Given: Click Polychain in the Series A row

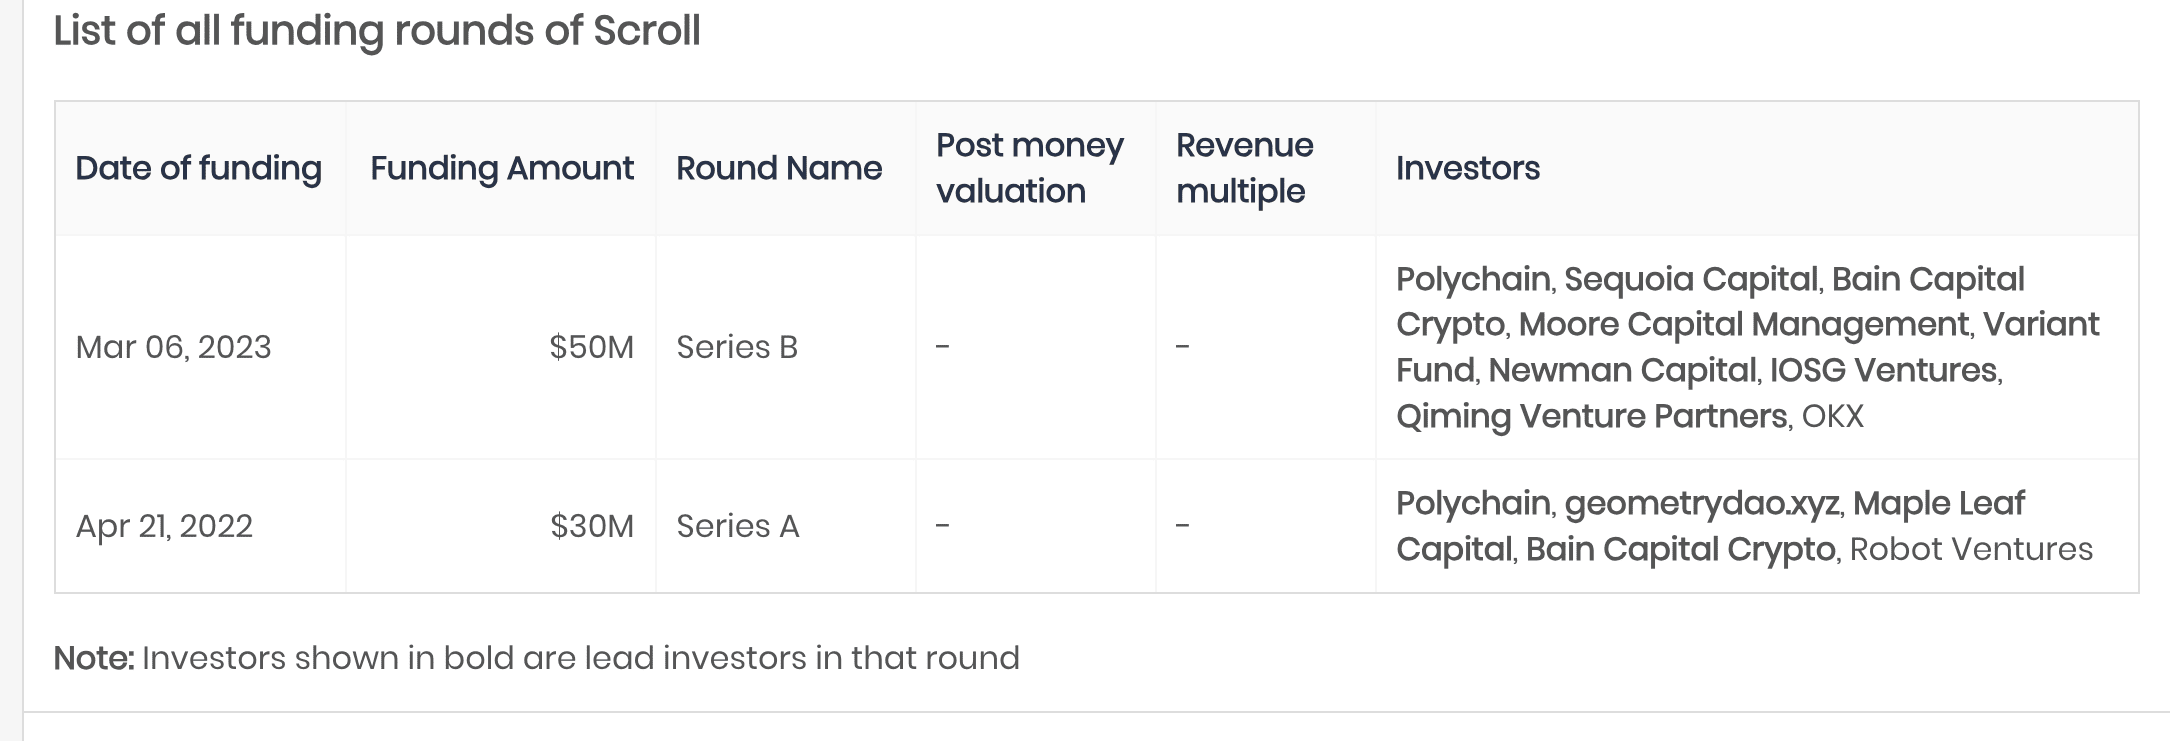Looking at the screenshot, I should click(x=1473, y=503).
